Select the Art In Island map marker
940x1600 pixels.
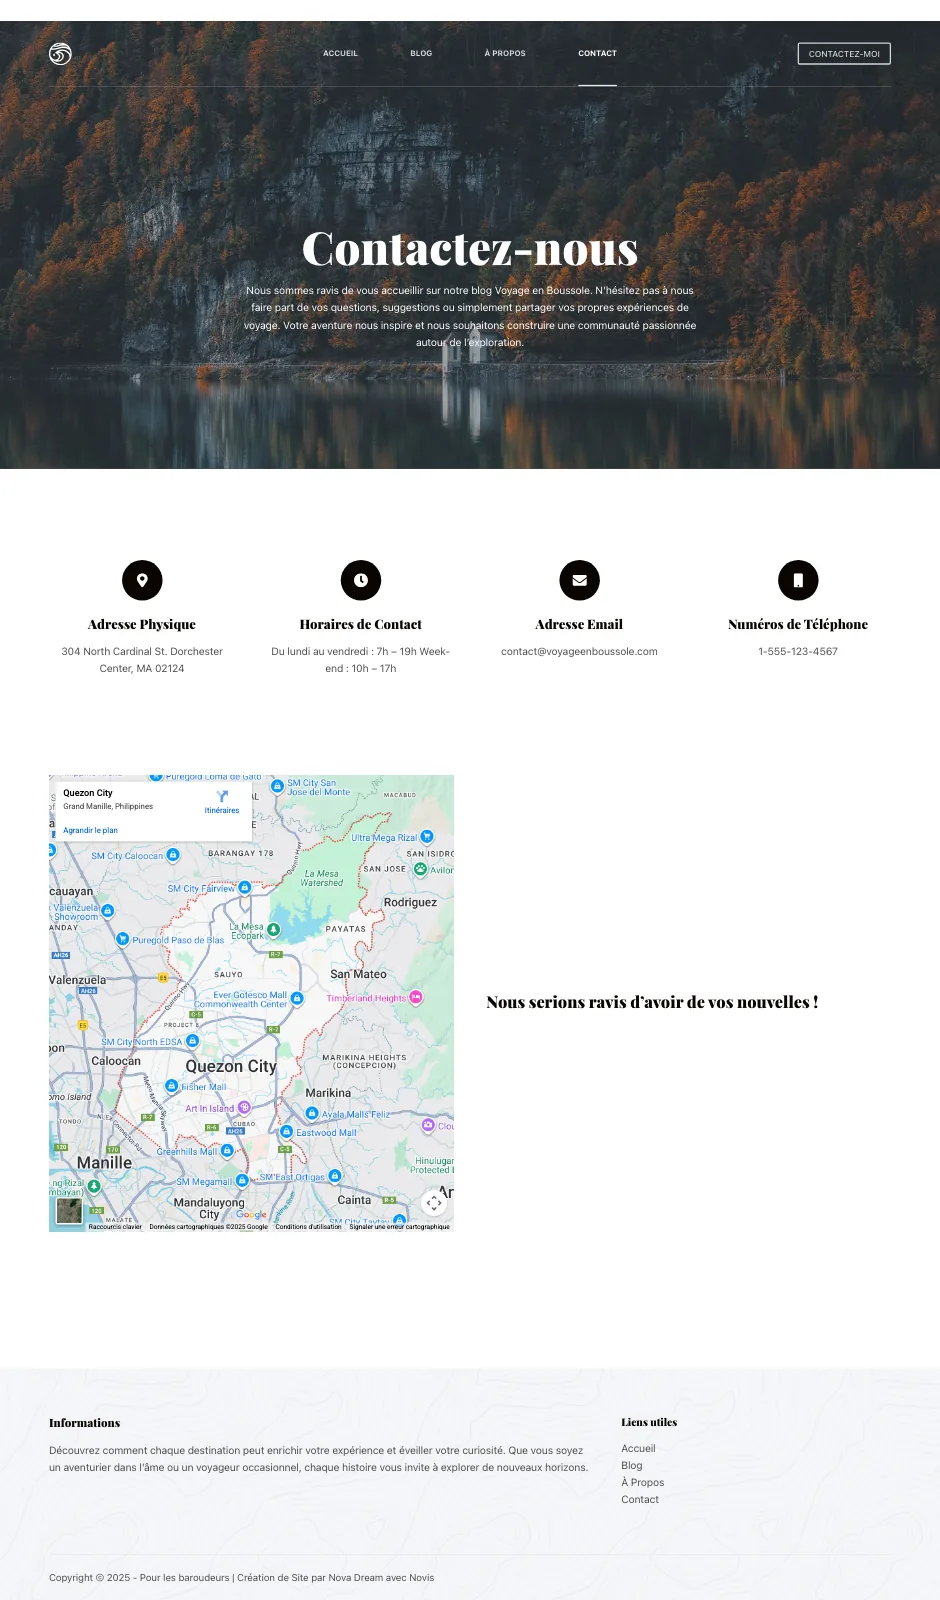click(244, 1107)
